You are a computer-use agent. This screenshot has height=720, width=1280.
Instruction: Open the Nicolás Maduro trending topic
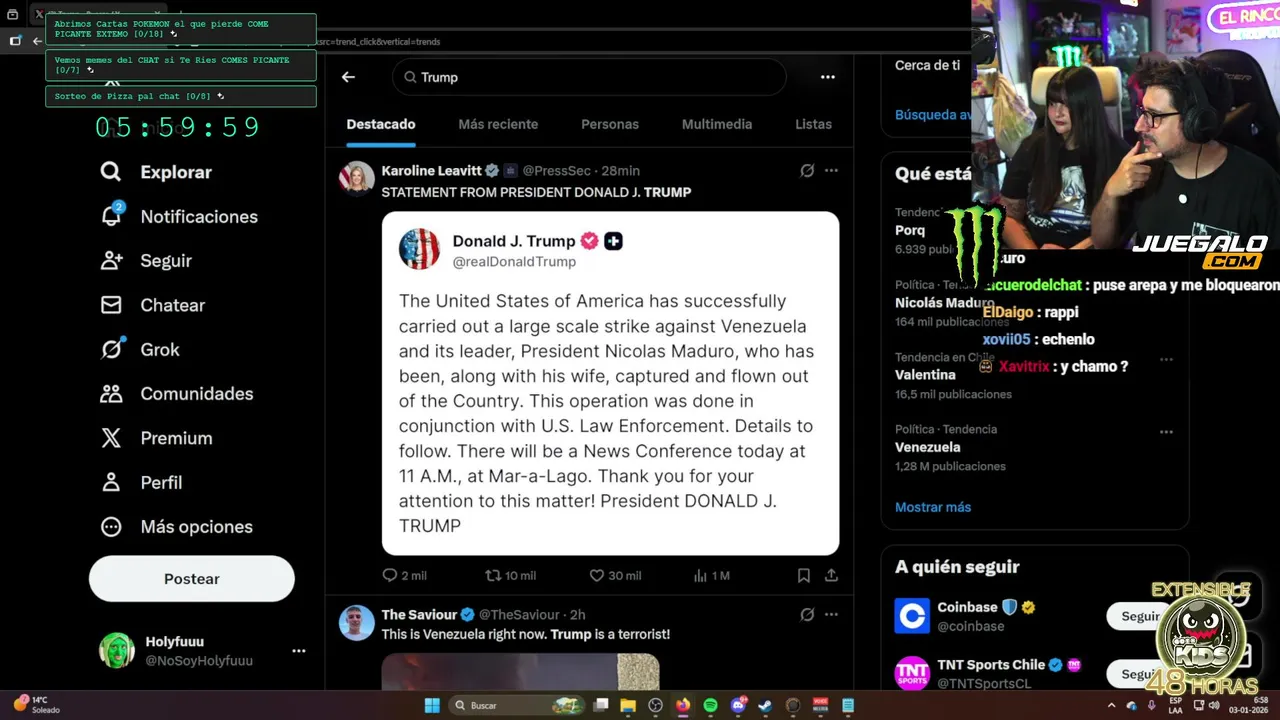(945, 302)
